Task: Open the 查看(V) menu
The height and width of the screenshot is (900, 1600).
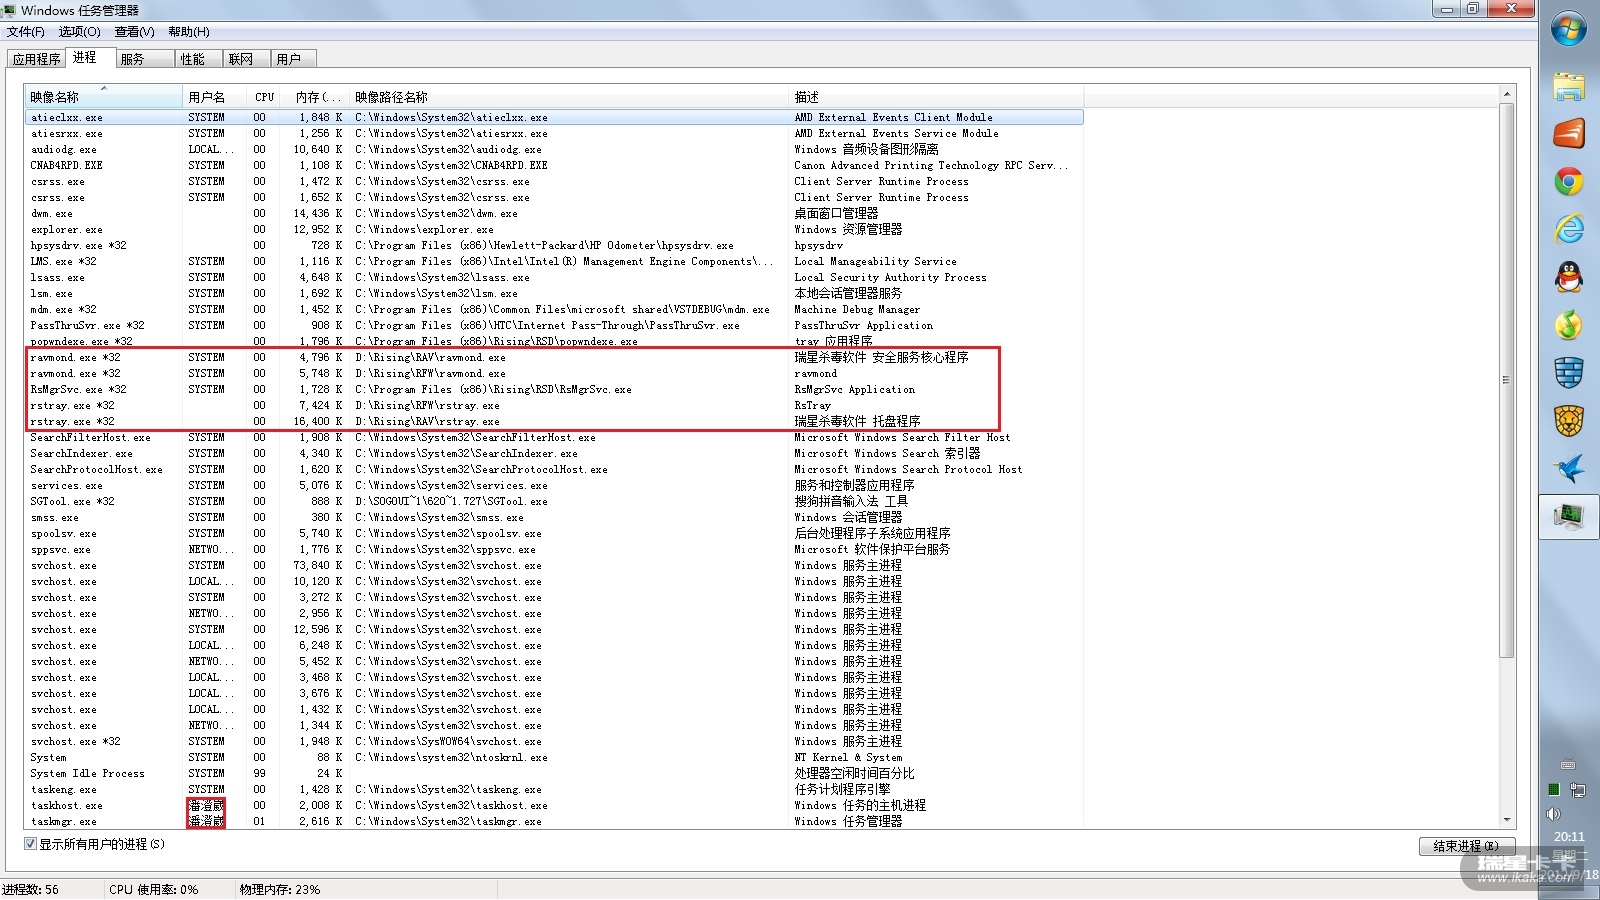Action: [135, 32]
